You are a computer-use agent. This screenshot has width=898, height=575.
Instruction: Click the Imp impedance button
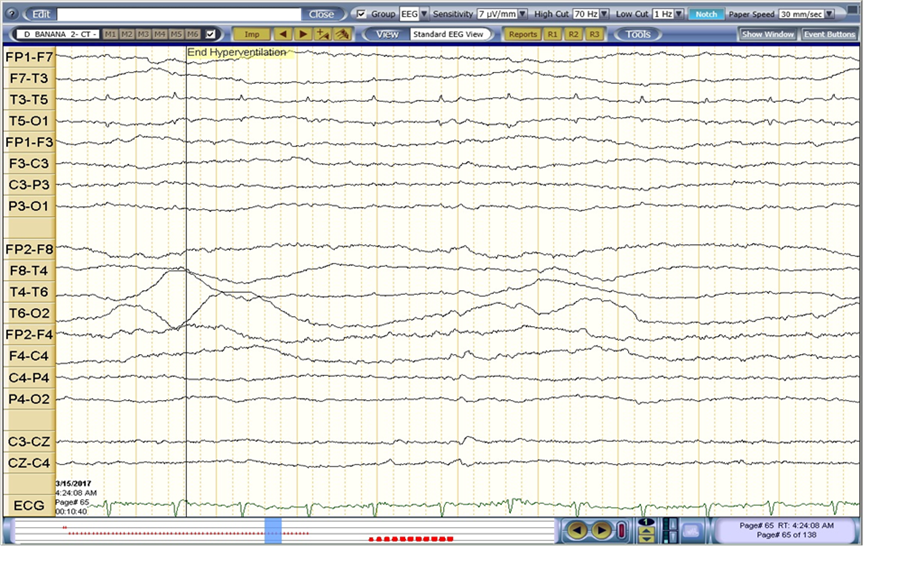tap(251, 34)
